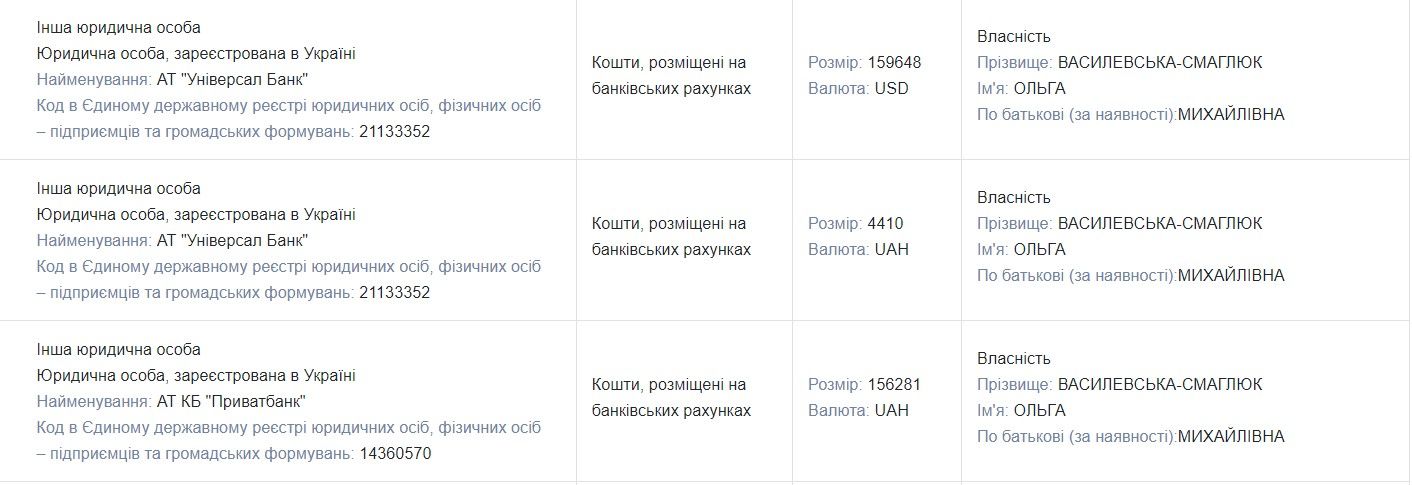Click "Власність" in the USD row

(x=1013, y=36)
